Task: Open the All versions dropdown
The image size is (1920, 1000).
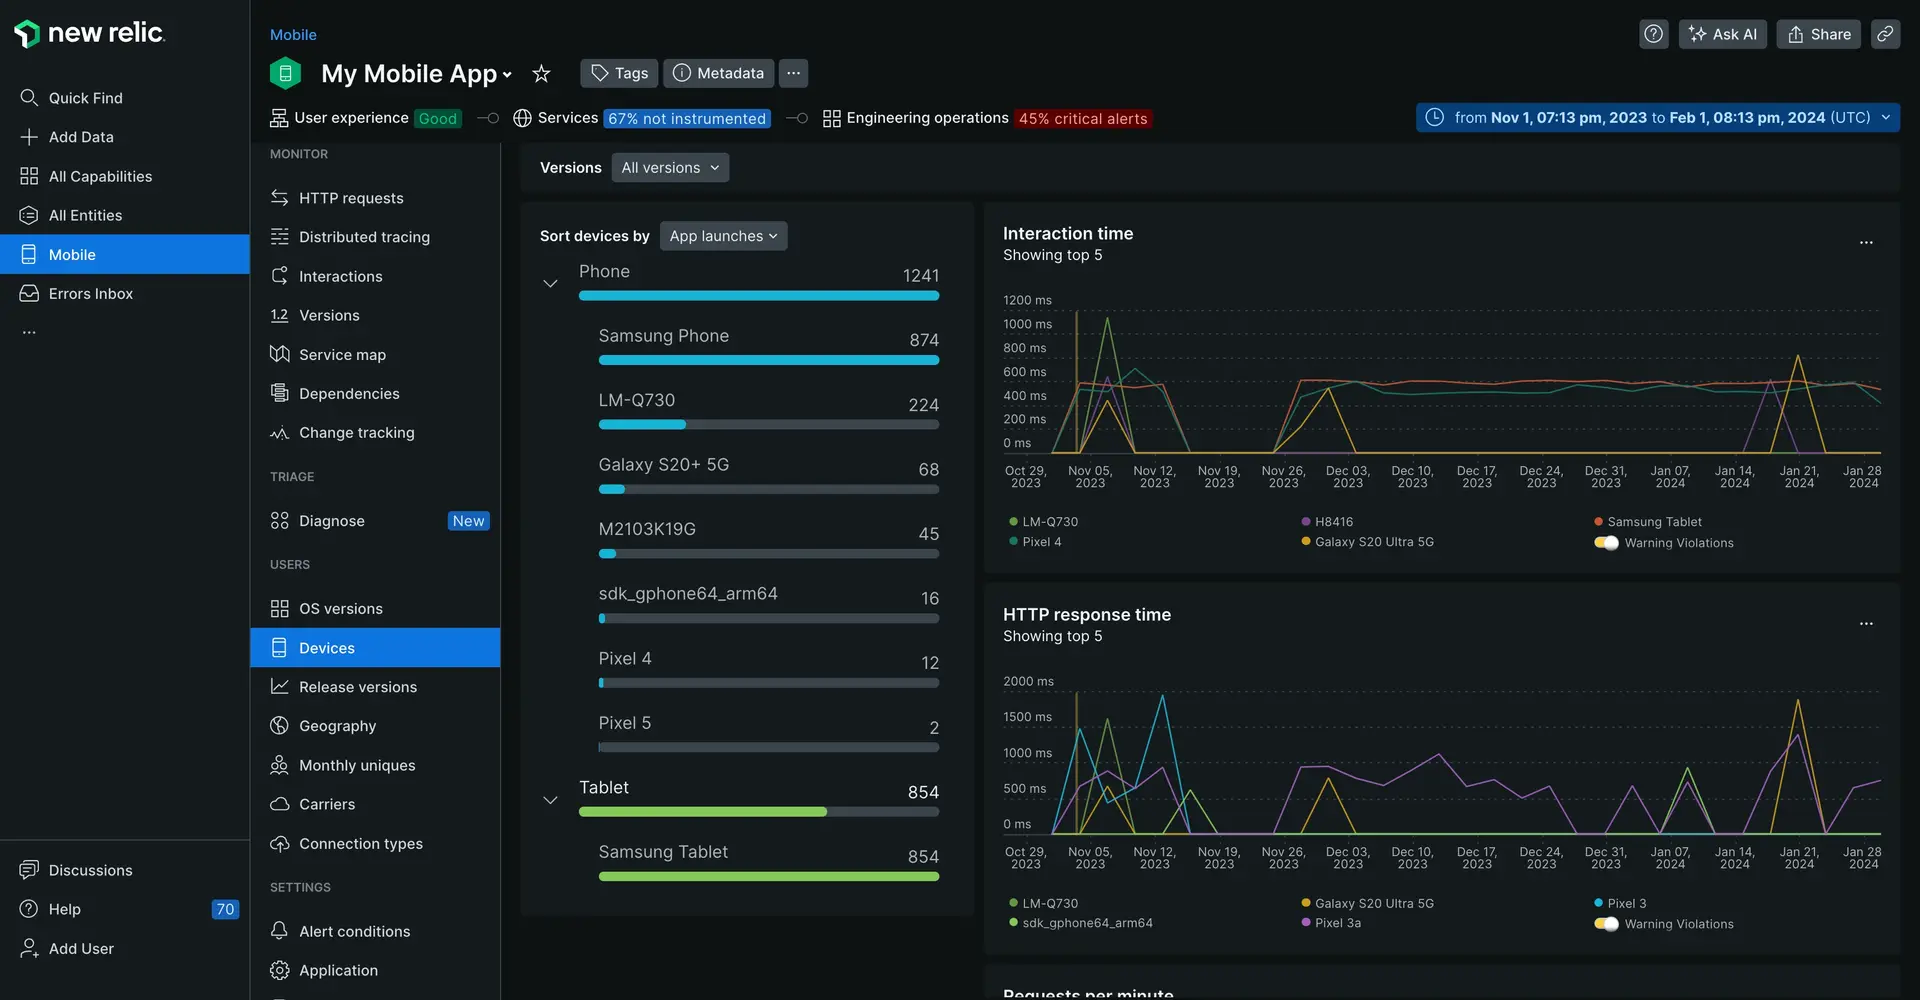Action: [x=670, y=168]
